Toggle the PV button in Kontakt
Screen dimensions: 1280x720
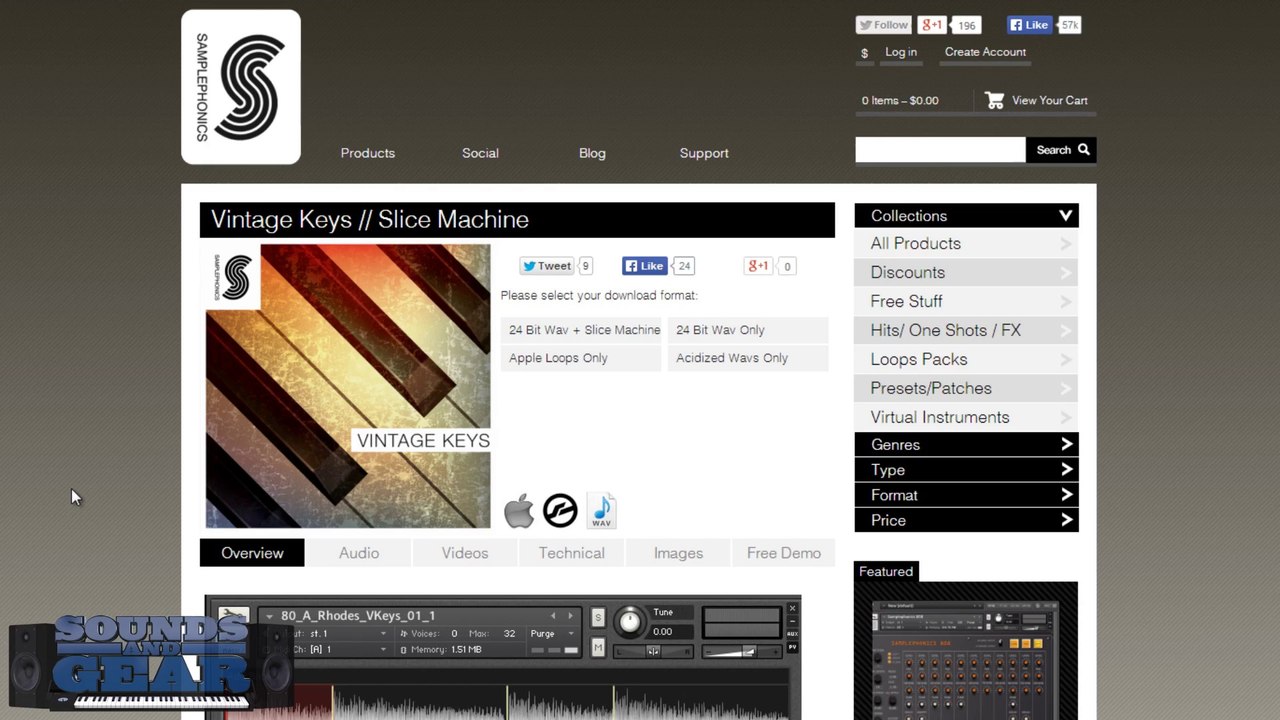(792, 647)
